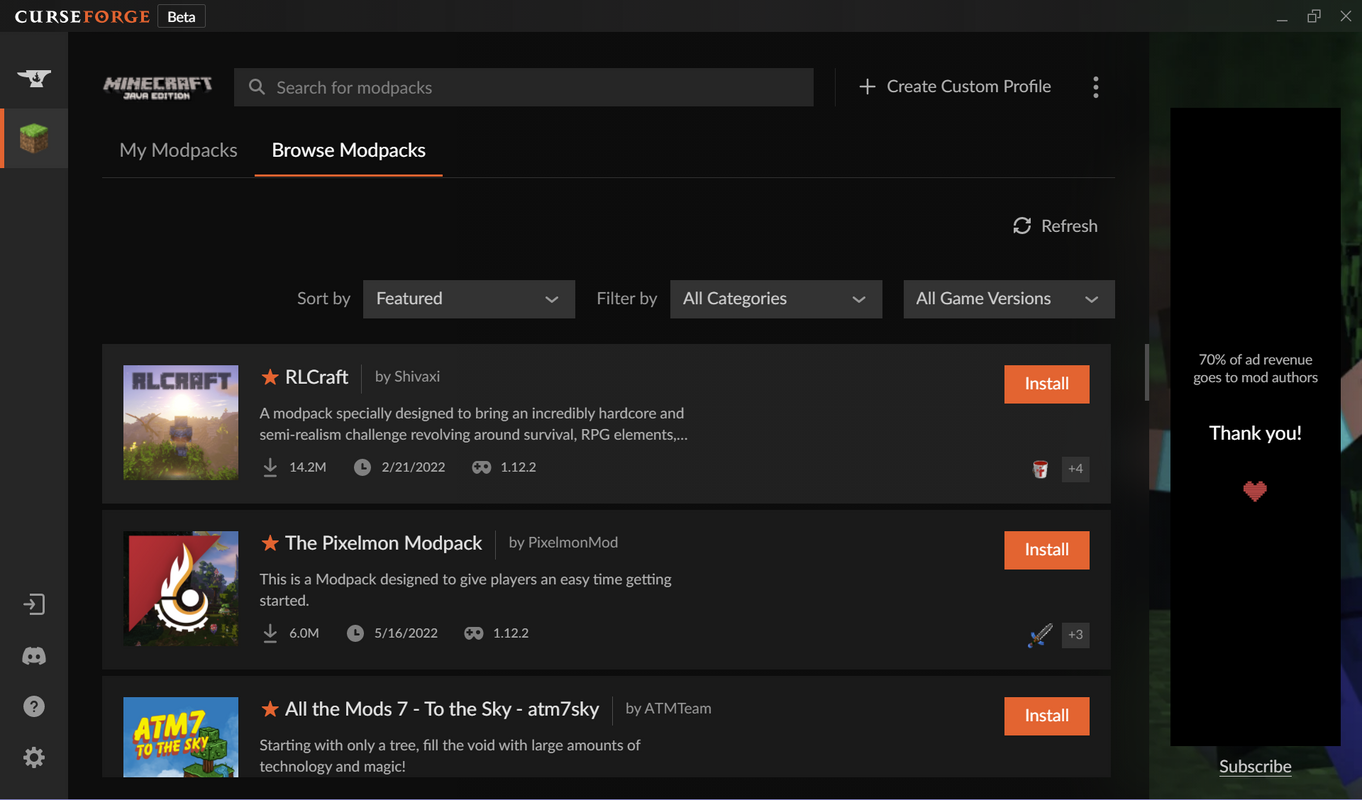
Task: Open the RLCraft modpack title
Action: pos(317,377)
